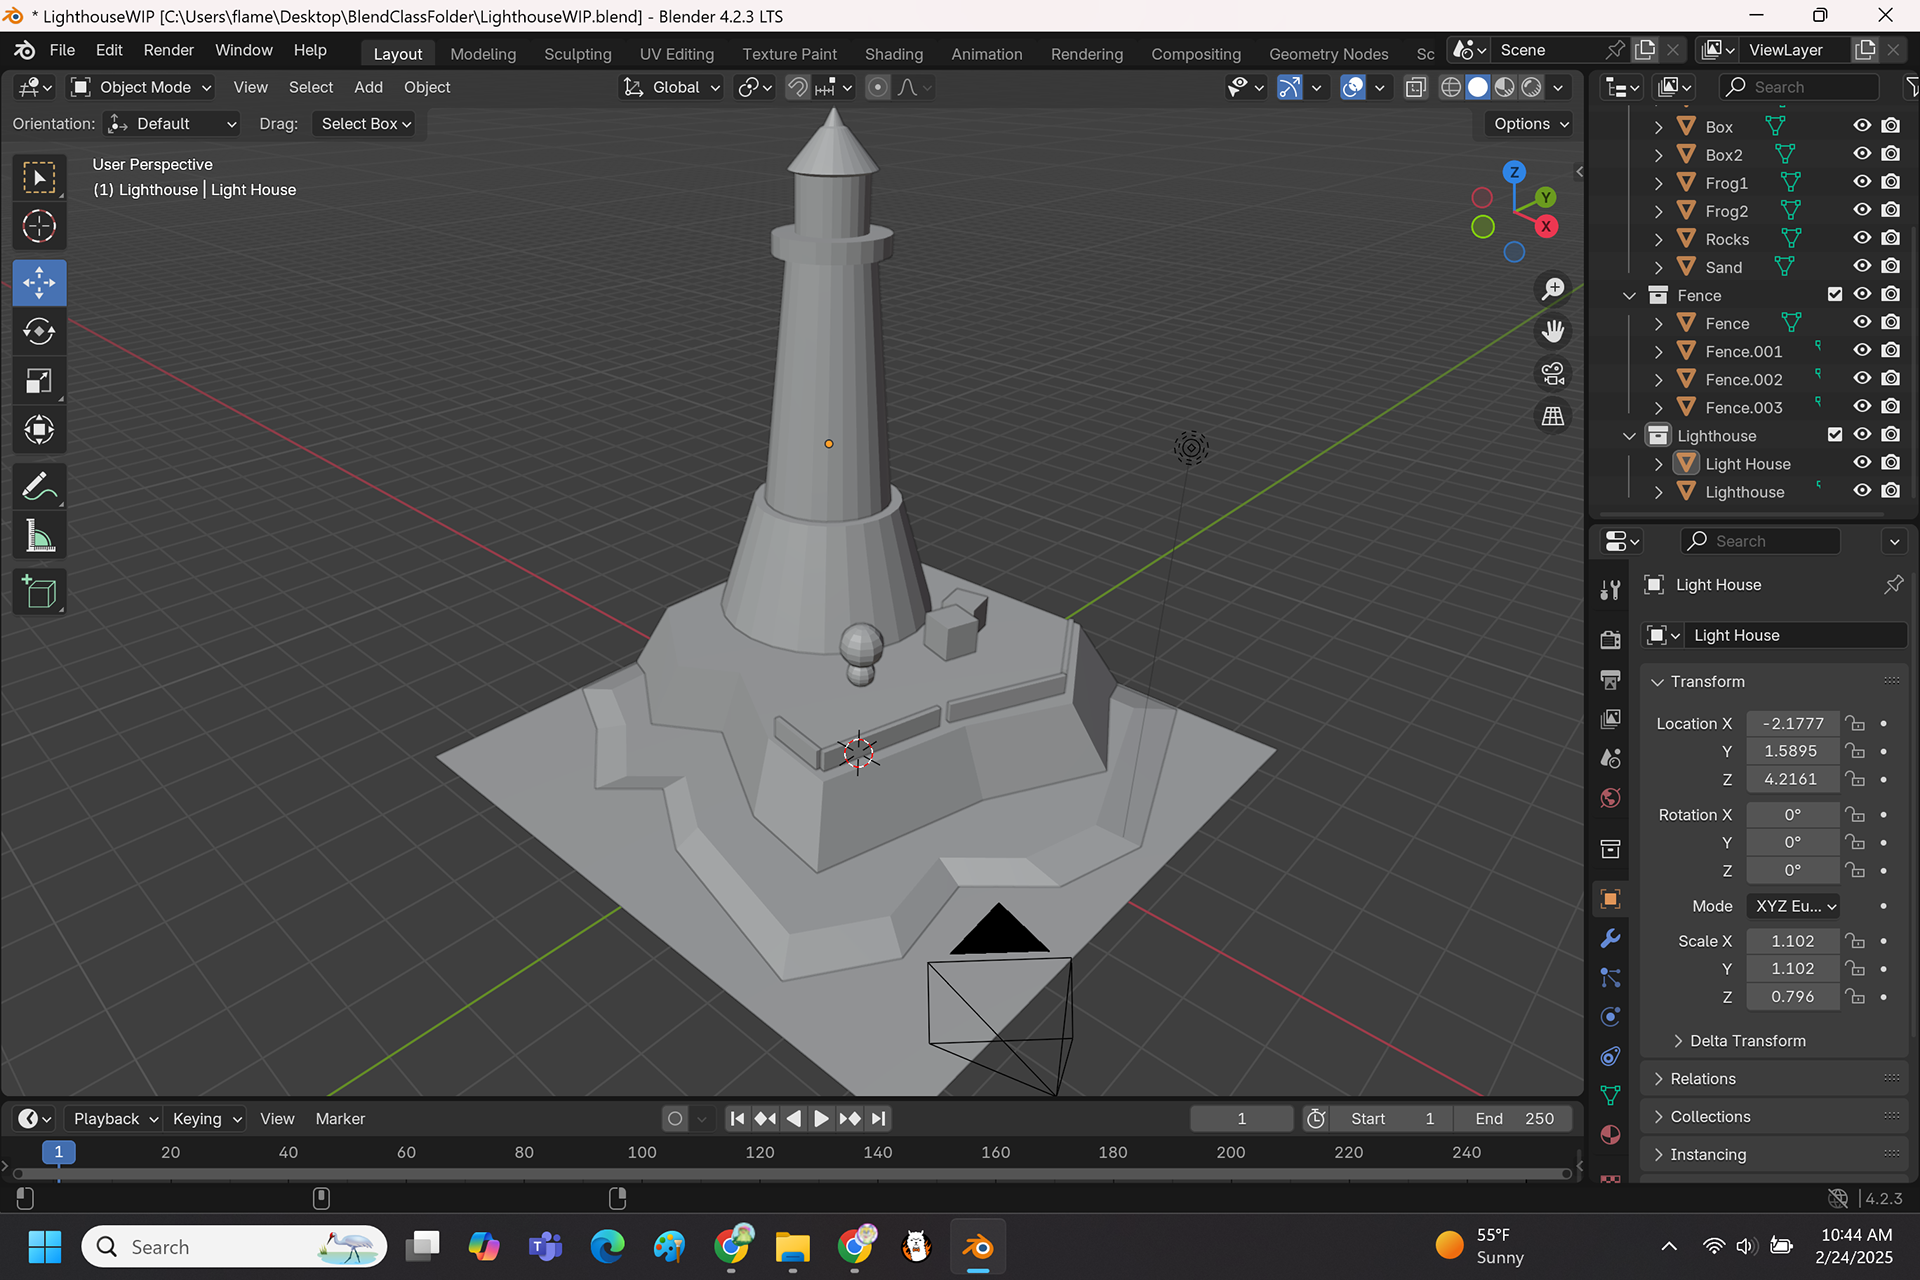Viewport: 1920px width, 1280px height.
Task: Select the Add Cube tool
Action: point(39,592)
